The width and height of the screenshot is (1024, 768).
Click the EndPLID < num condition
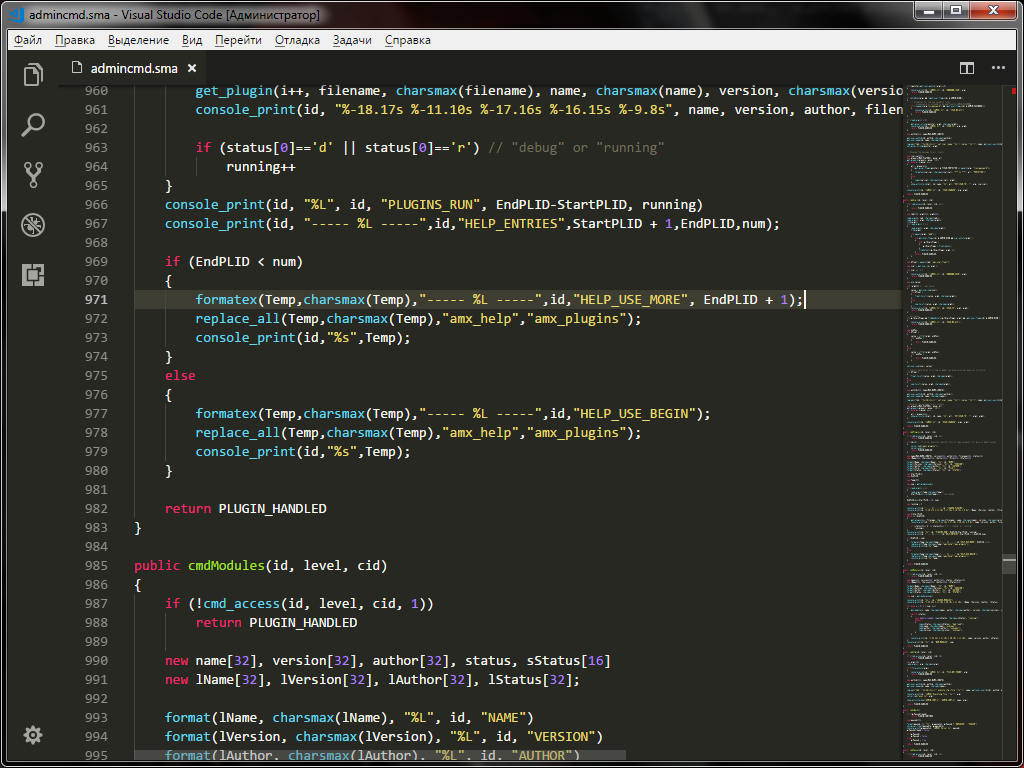[x=246, y=262]
